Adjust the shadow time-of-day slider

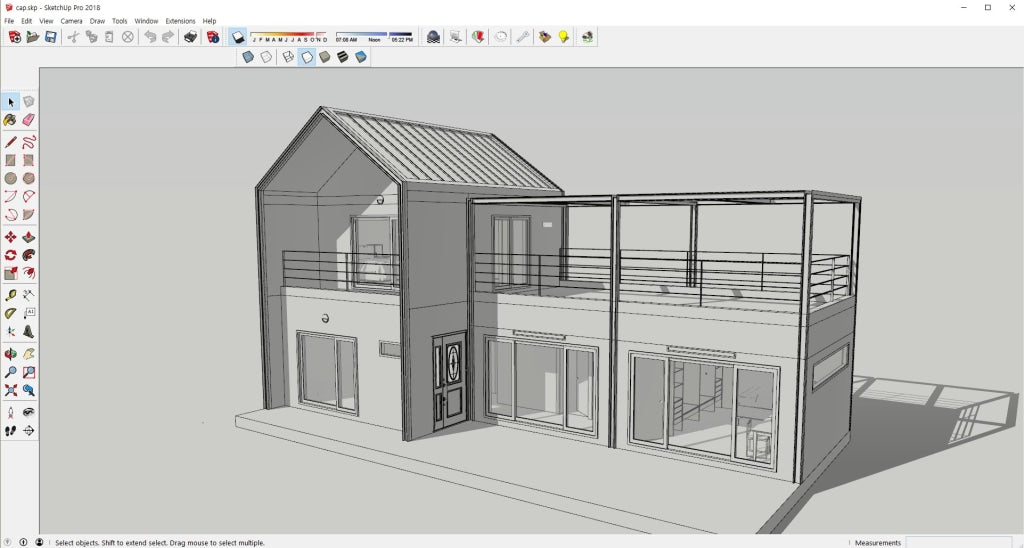[375, 37]
